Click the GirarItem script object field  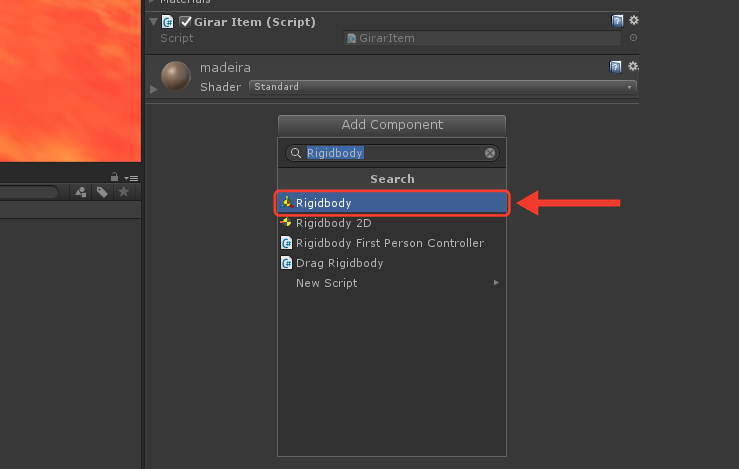pyautogui.click(x=482, y=38)
